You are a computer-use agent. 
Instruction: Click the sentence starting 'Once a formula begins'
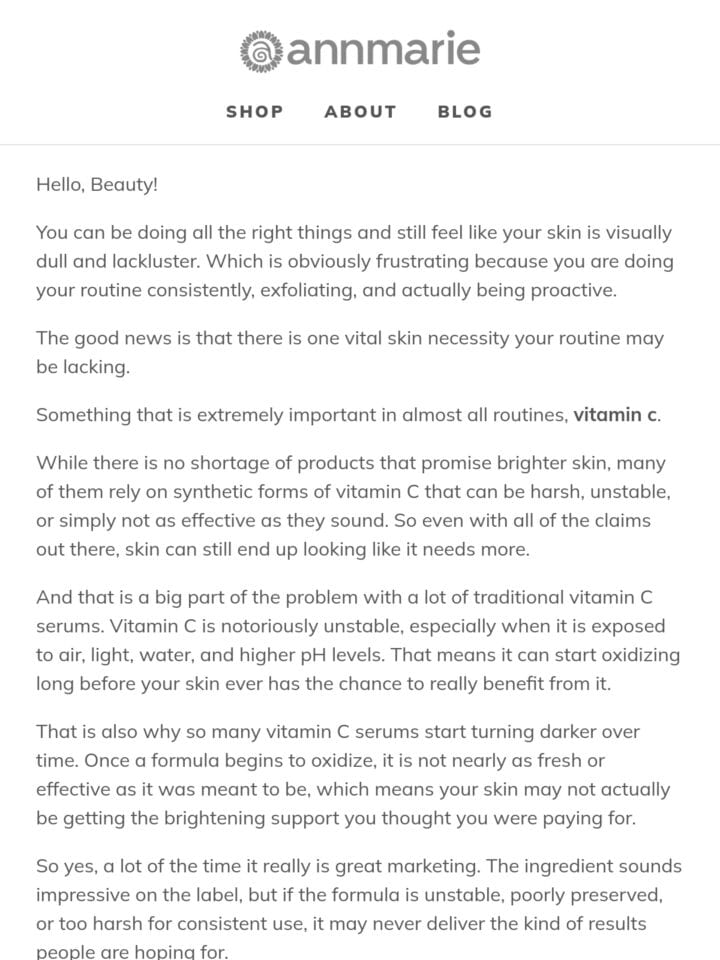pyautogui.click(x=353, y=789)
